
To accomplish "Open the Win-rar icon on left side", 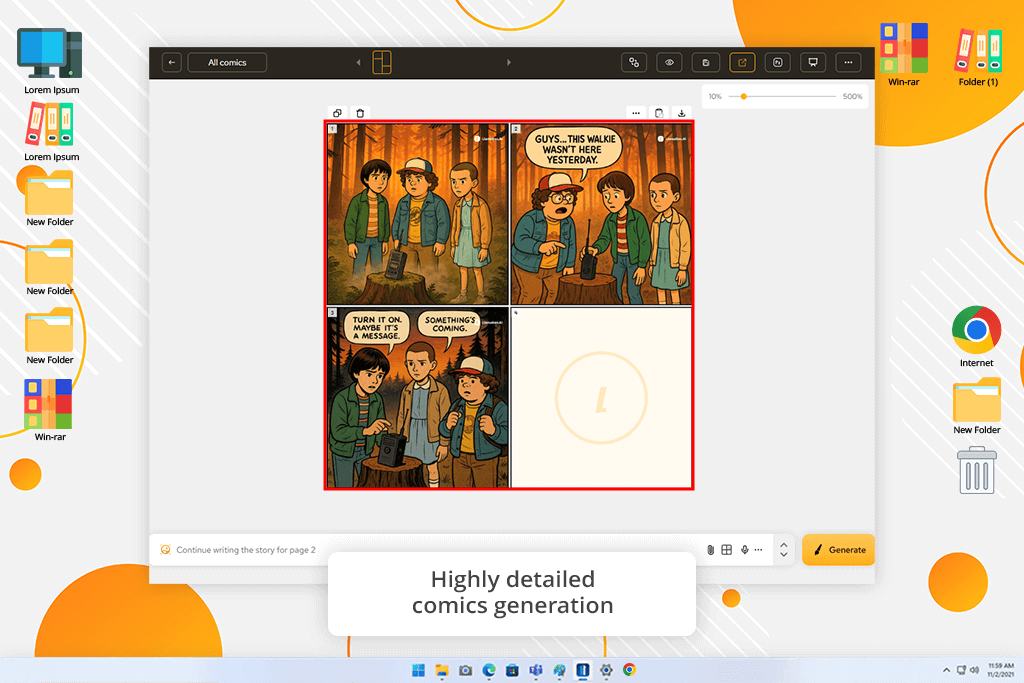I will [50, 410].
